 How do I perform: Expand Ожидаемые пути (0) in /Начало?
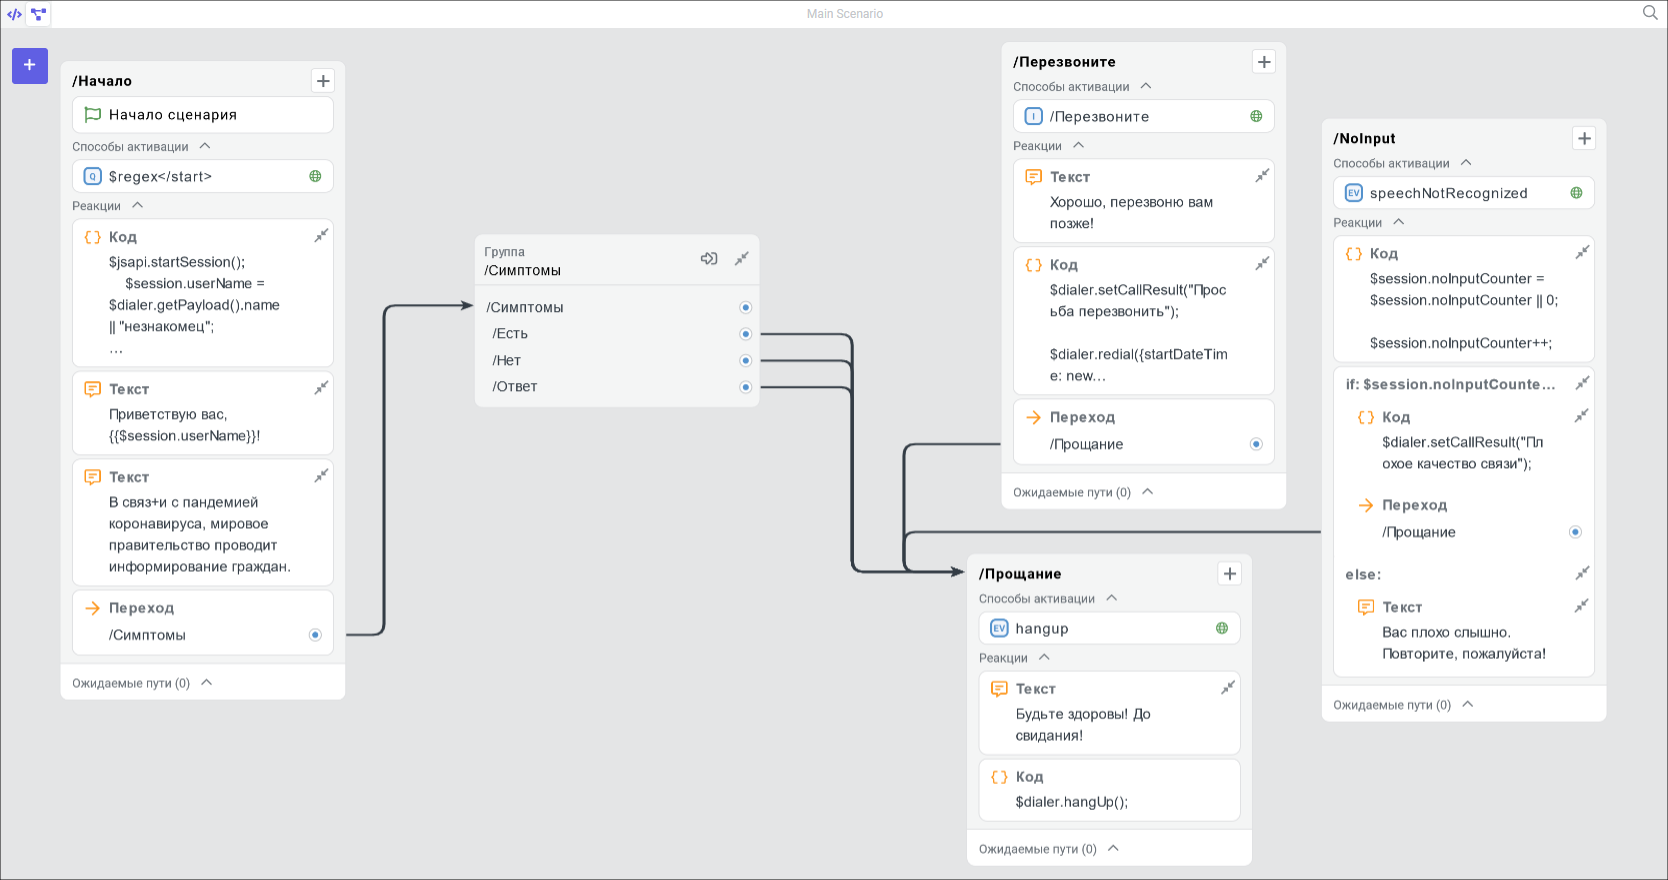coord(207,683)
